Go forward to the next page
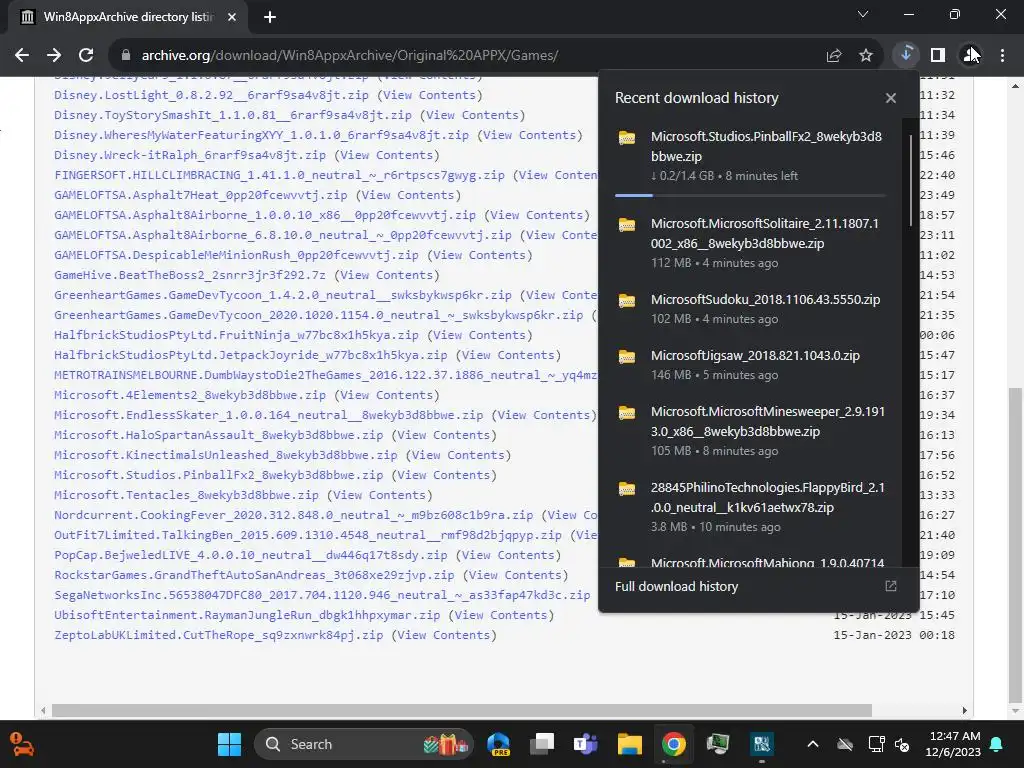 click(x=54, y=56)
